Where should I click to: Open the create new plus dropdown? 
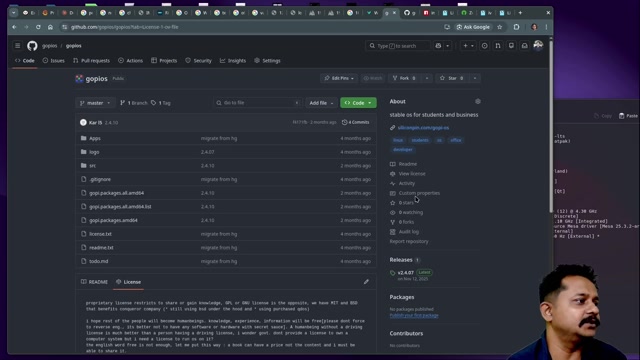coord(468,46)
